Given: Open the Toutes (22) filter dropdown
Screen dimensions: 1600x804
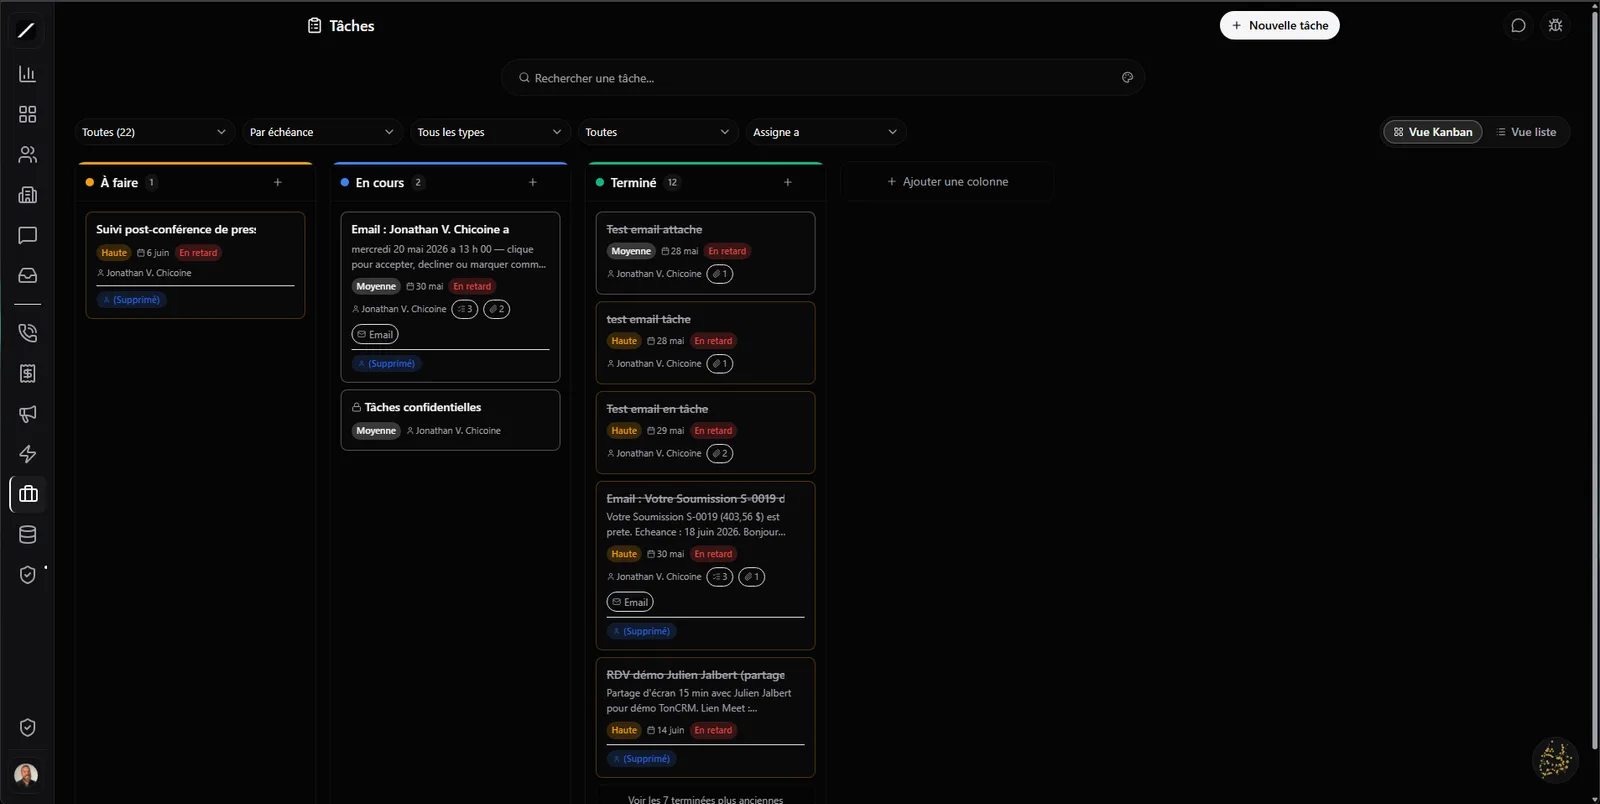Looking at the screenshot, I should tap(154, 132).
